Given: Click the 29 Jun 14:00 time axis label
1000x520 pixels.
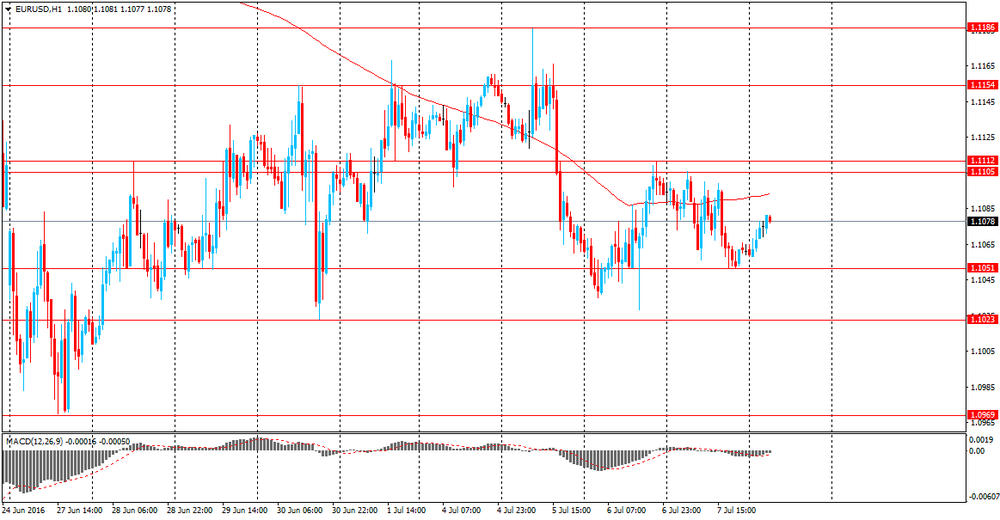Looking at the screenshot, I should point(245,510).
